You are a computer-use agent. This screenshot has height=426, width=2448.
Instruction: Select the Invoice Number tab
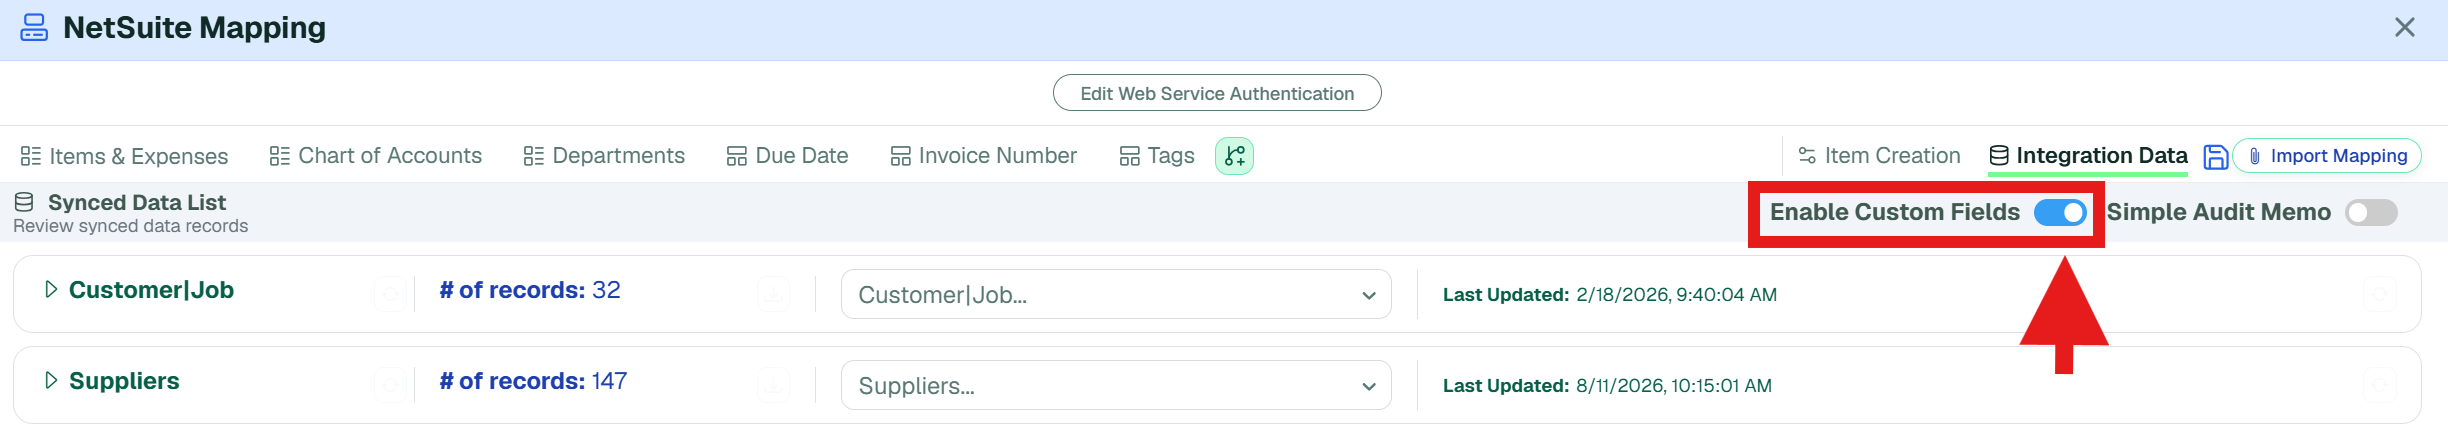[x=984, y=156]
